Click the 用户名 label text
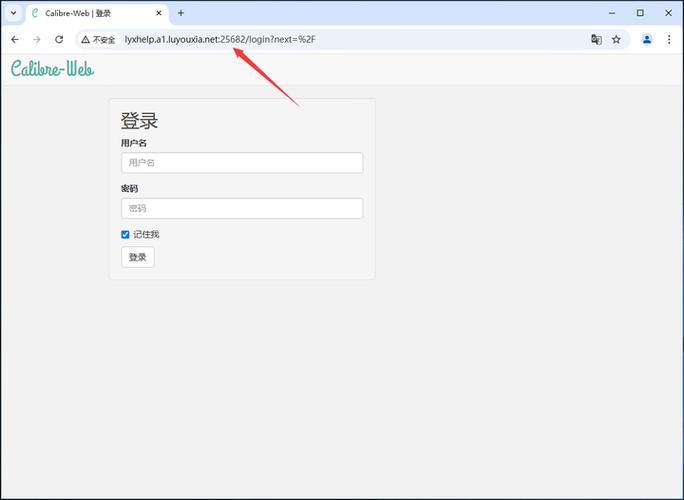This screenshot has width=684, height=500. 134,143
